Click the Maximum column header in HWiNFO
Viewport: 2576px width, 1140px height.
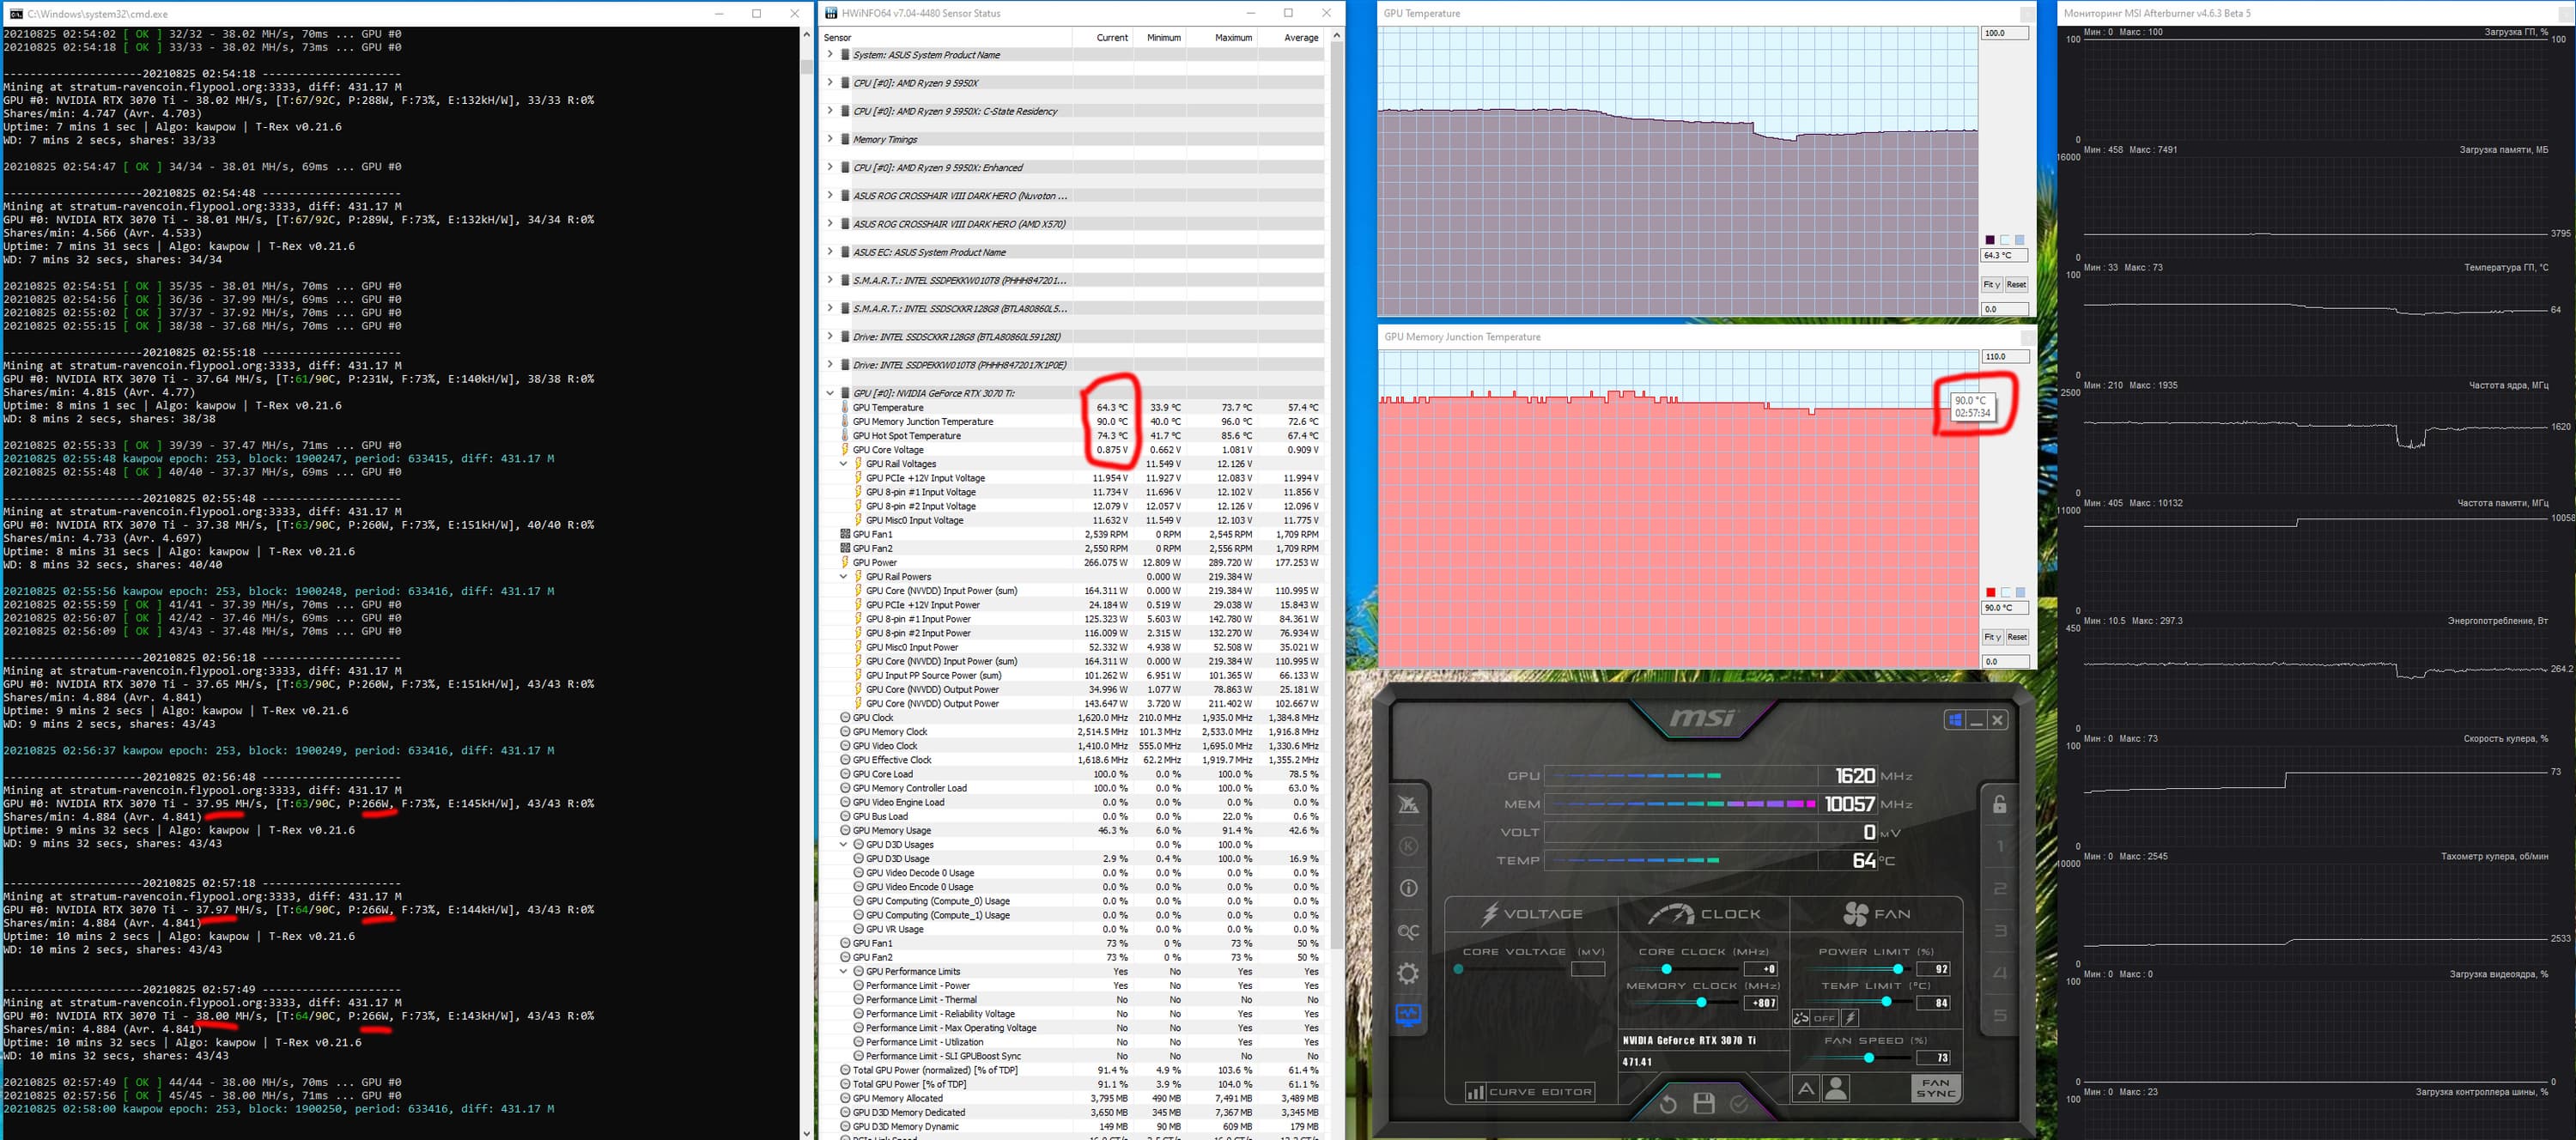pos(1232,38)
